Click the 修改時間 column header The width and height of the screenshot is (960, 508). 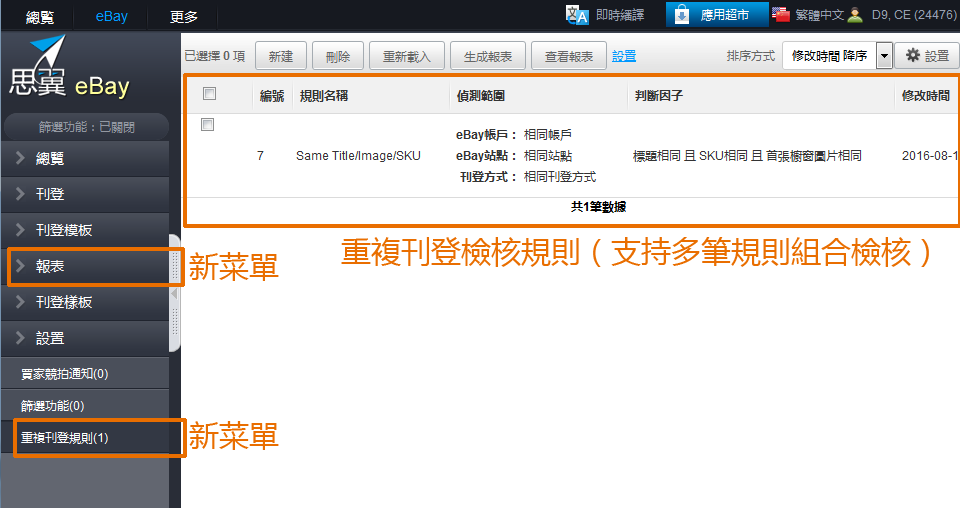click(926, 95)
